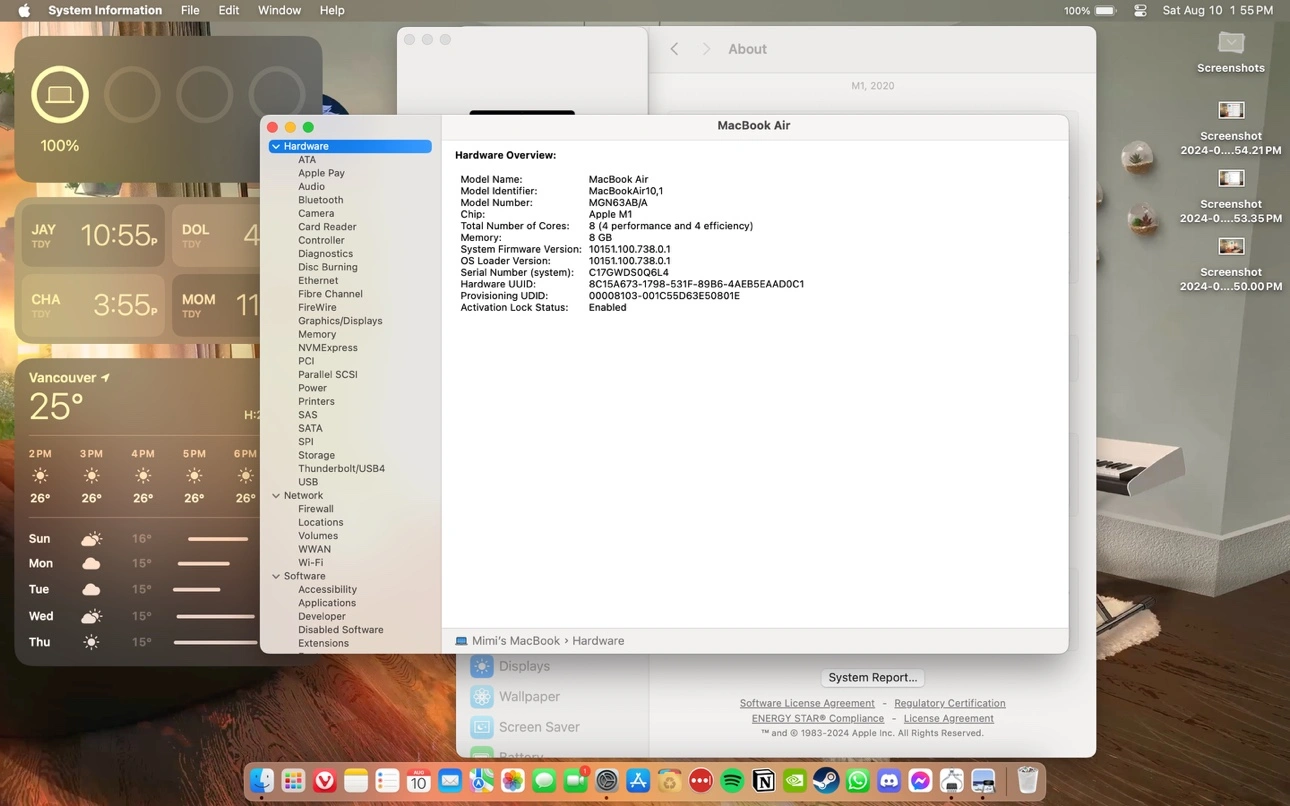The width and height of the screenshot is (1290, 806).
Task: Open Photos app in the dock
Action: pyautogui.click(x=513, y=781)
